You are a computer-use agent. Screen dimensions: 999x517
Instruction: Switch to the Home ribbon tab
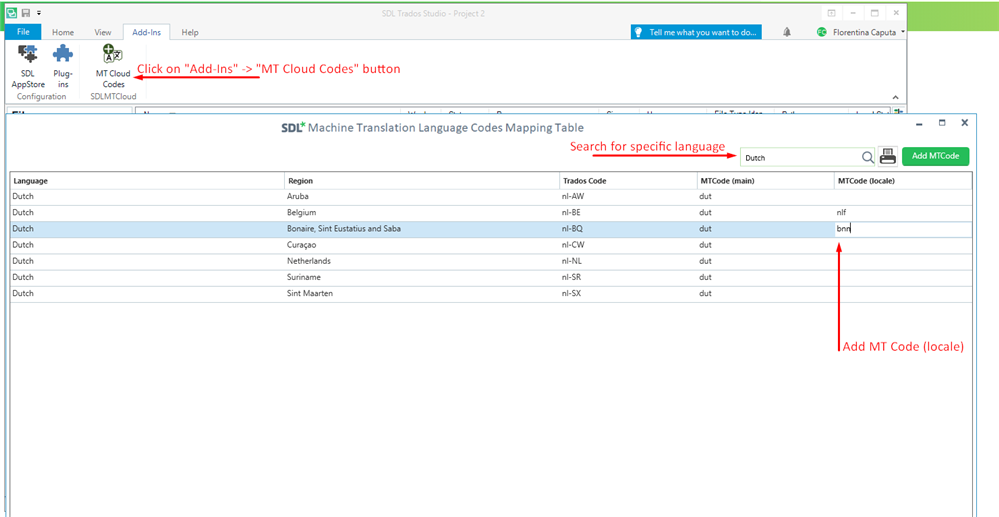63,32
